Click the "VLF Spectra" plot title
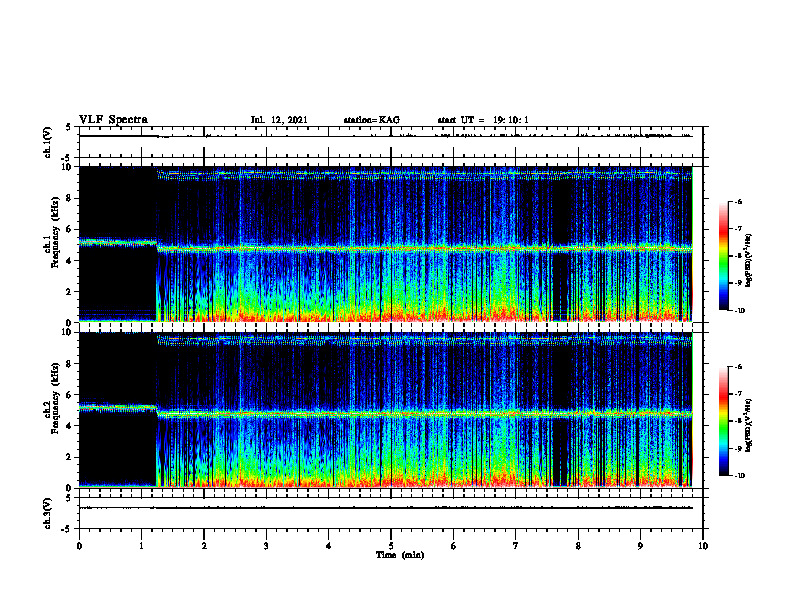 pyautogui.click(x=113, y=120)
